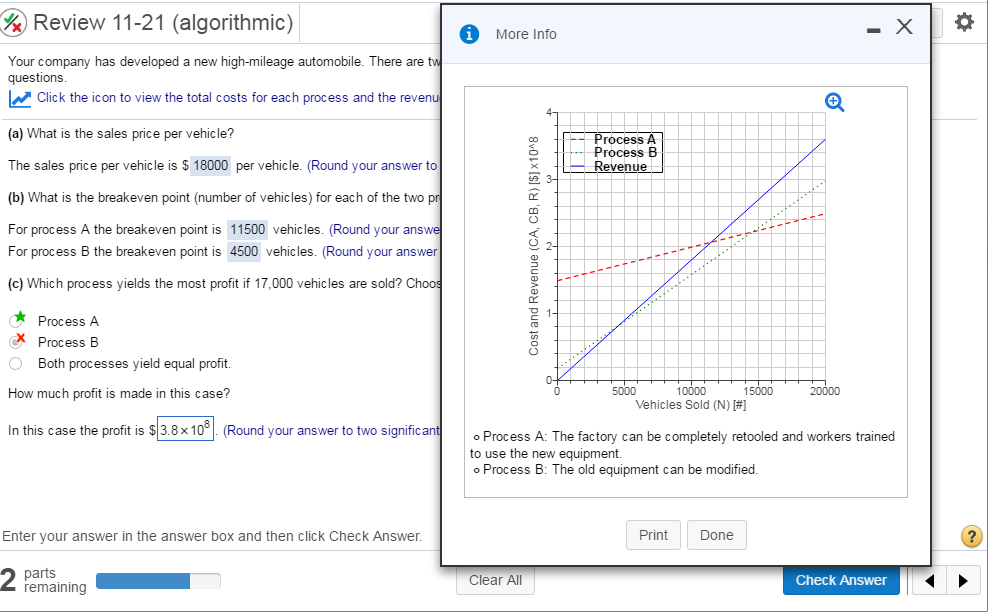
Task: Open the total costs and revenue info link
Action: tap(200, 97)
